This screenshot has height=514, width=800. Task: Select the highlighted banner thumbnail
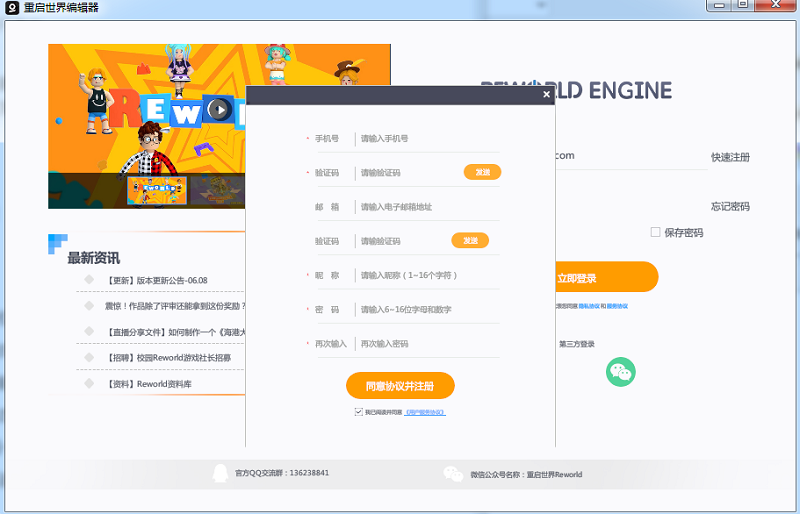pos(157,190)
